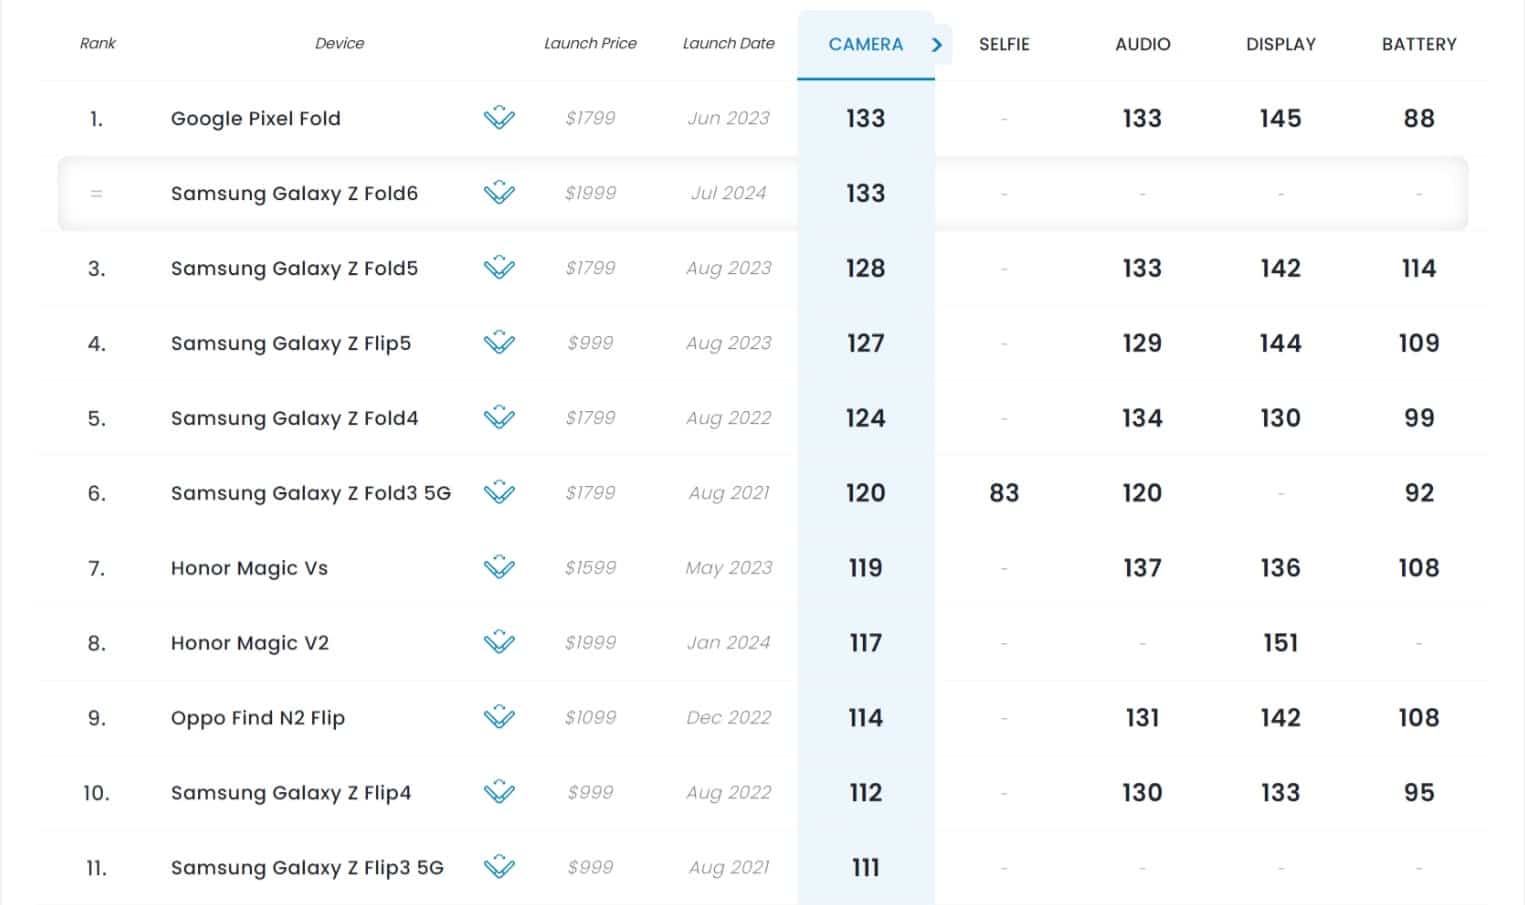
Task: Open the Samsung Galaxy Z Fold3 5G link
Action: tap(311, 493)
